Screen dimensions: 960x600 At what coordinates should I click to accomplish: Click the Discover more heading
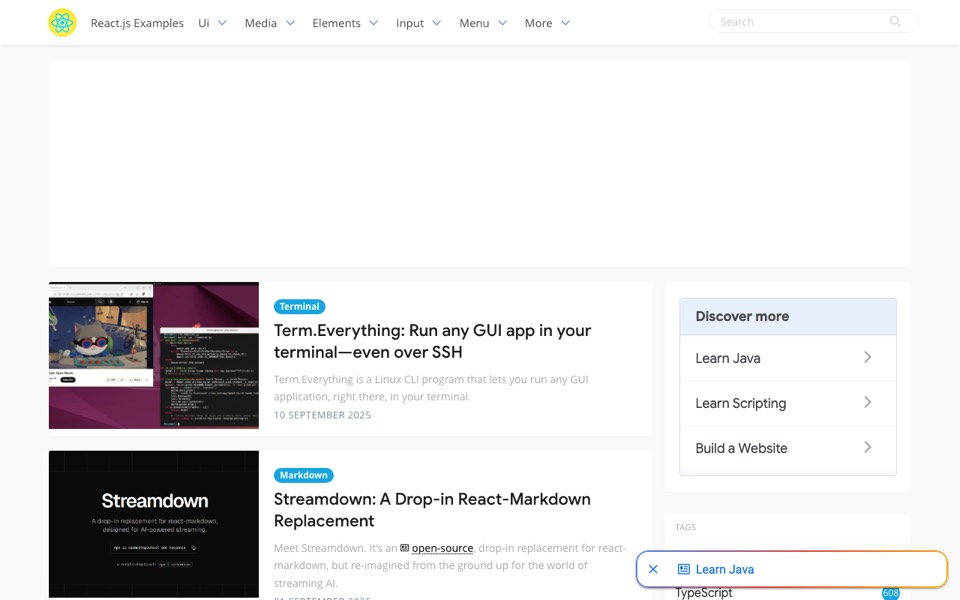742,317
